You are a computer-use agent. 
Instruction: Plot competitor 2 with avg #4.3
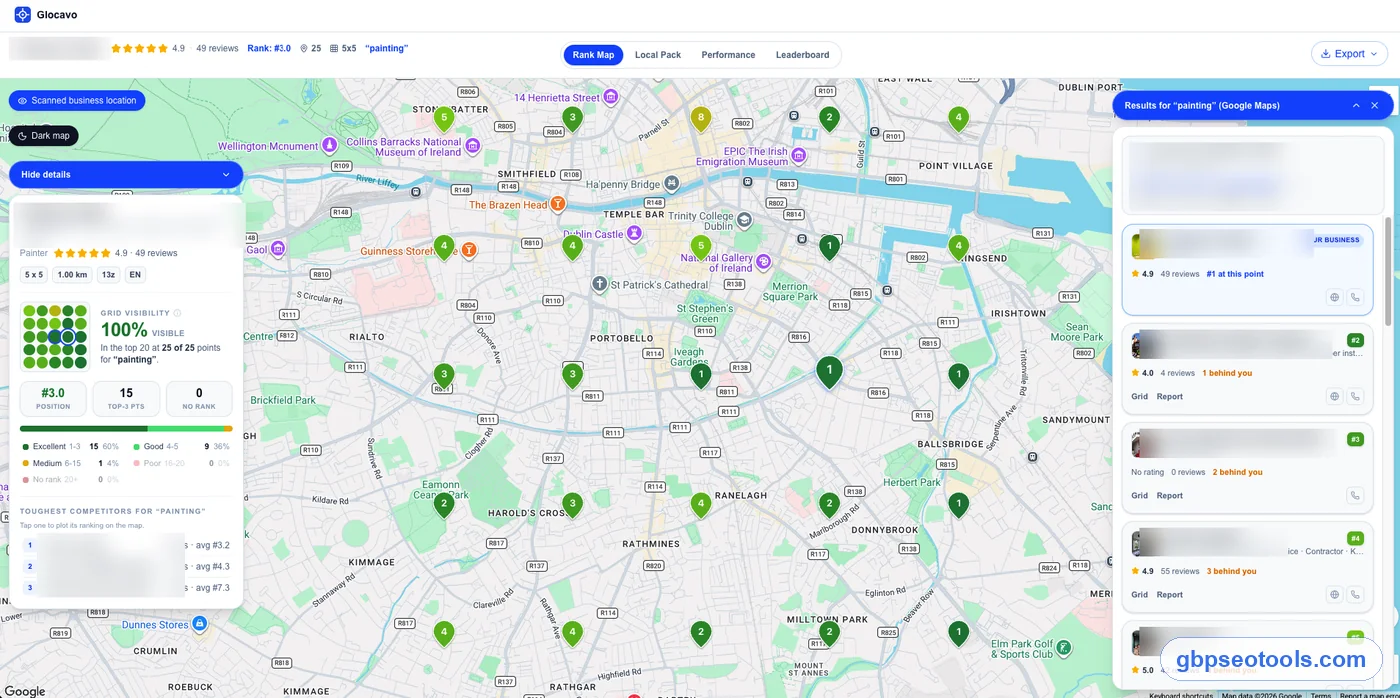click(x=126, y=567)
